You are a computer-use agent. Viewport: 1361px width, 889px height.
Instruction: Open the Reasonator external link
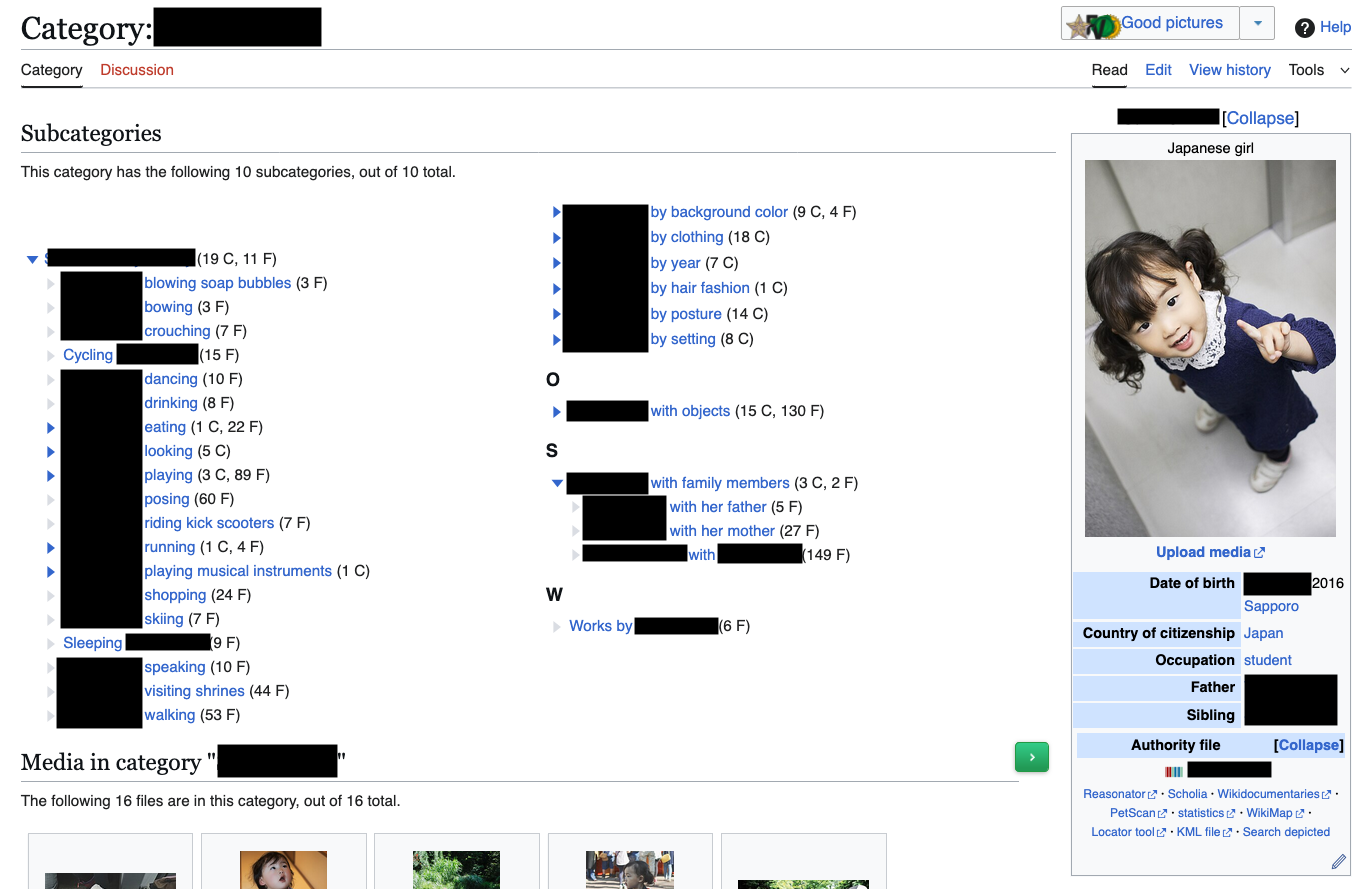(1119, 794)
